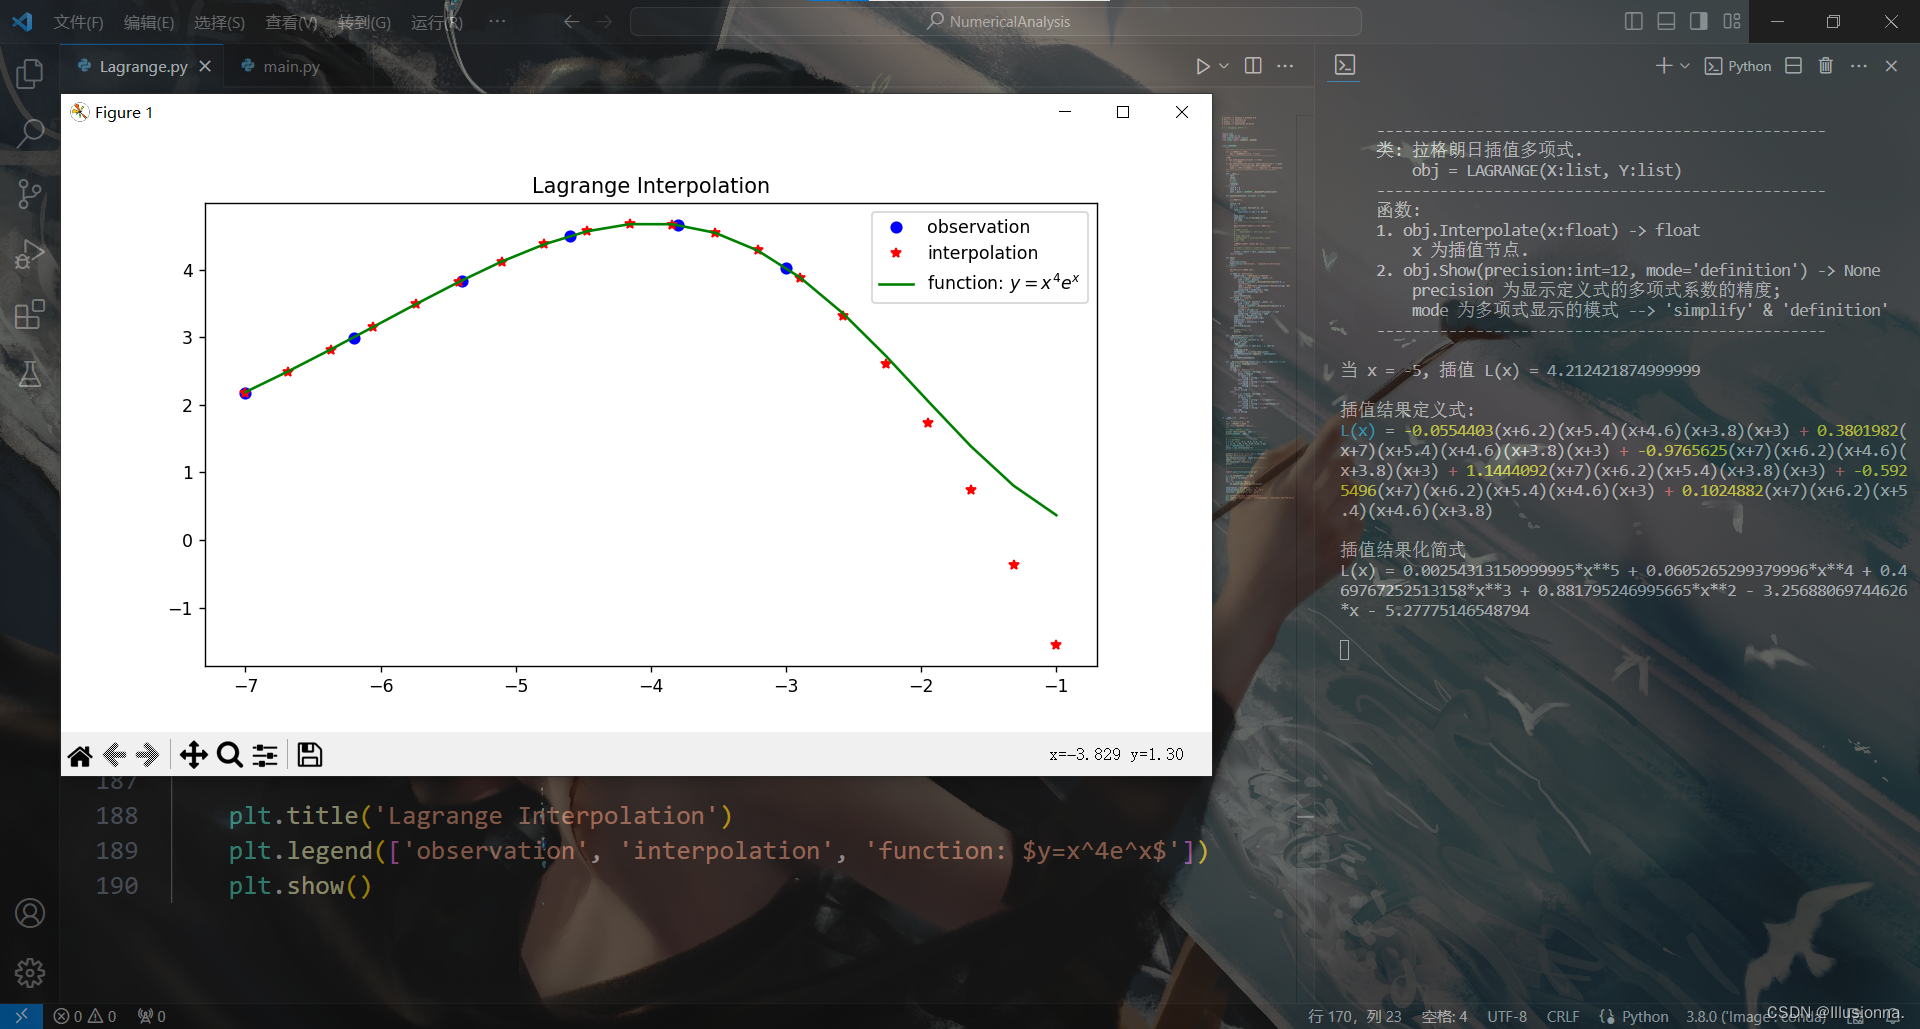Expand the Run button dropdown arrow

coord(1224,66)
